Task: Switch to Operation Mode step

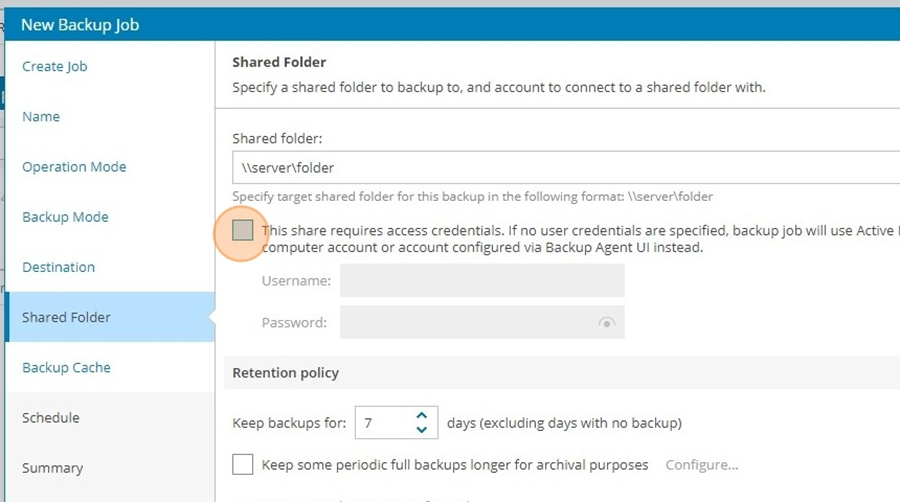Action: point(74,167)
